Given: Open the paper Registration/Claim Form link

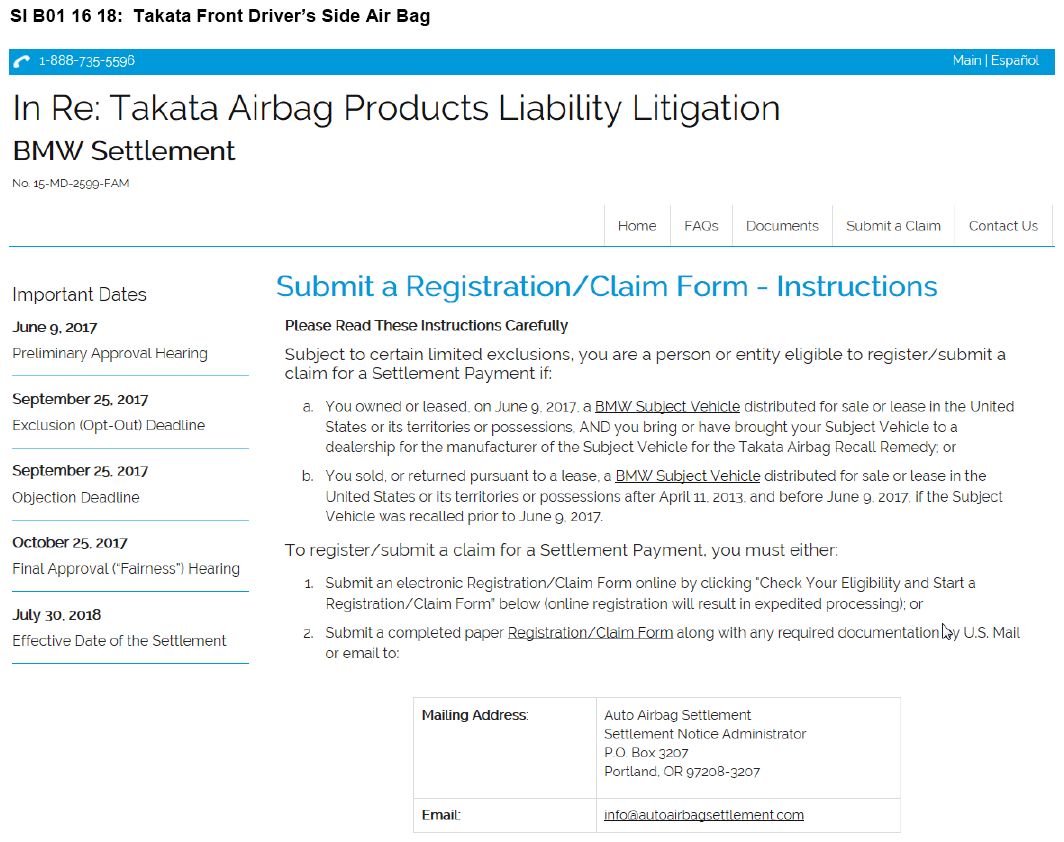Looking at the screenshot, I should pos(590,633).
